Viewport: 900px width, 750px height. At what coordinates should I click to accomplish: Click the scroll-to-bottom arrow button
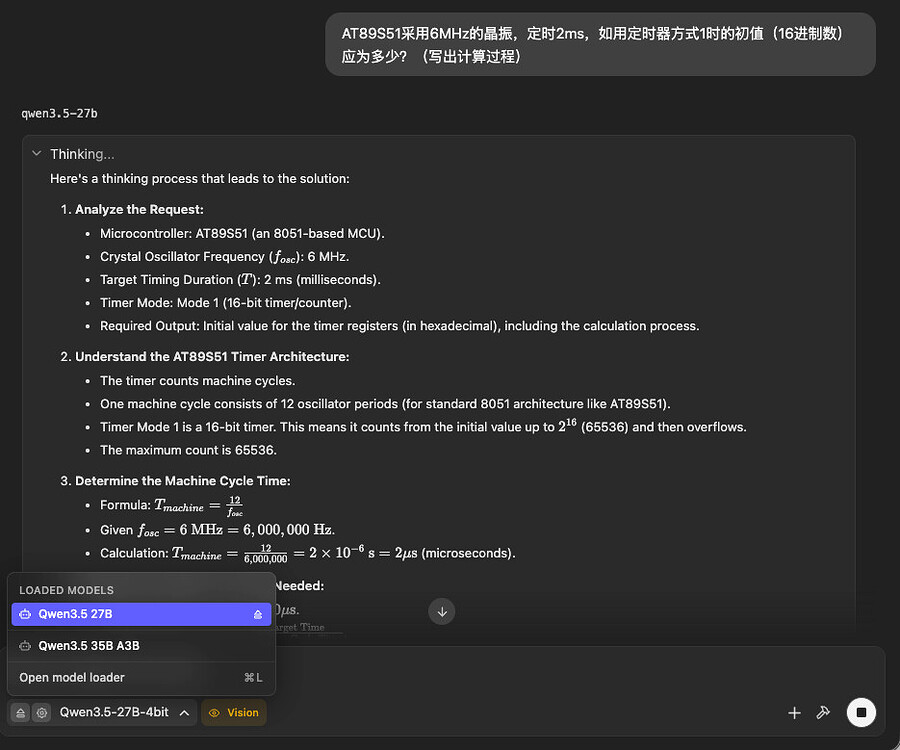441,612
